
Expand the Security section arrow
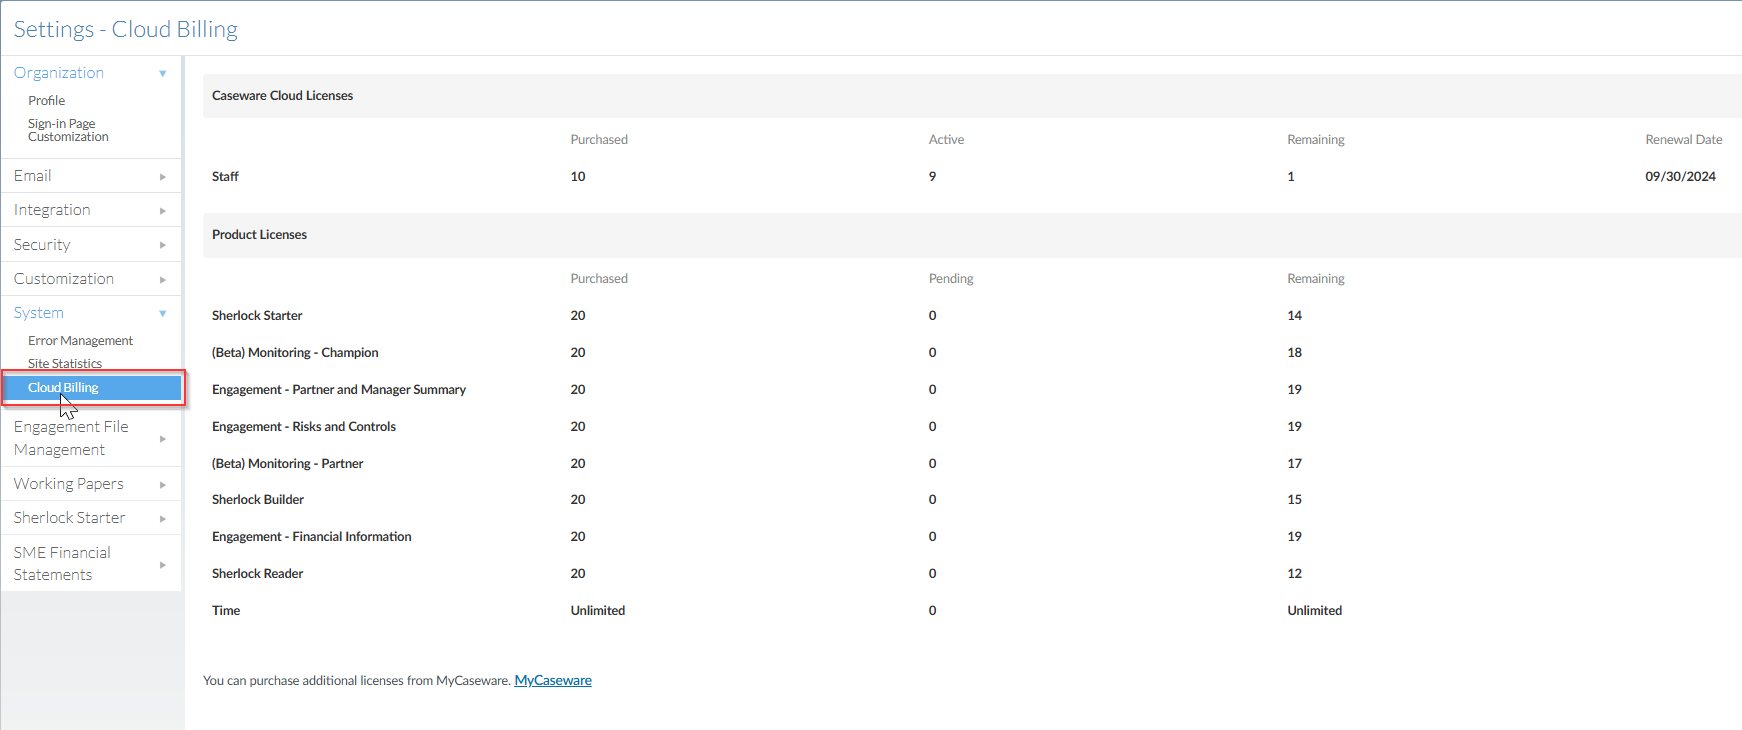click(x=162, y=245)
